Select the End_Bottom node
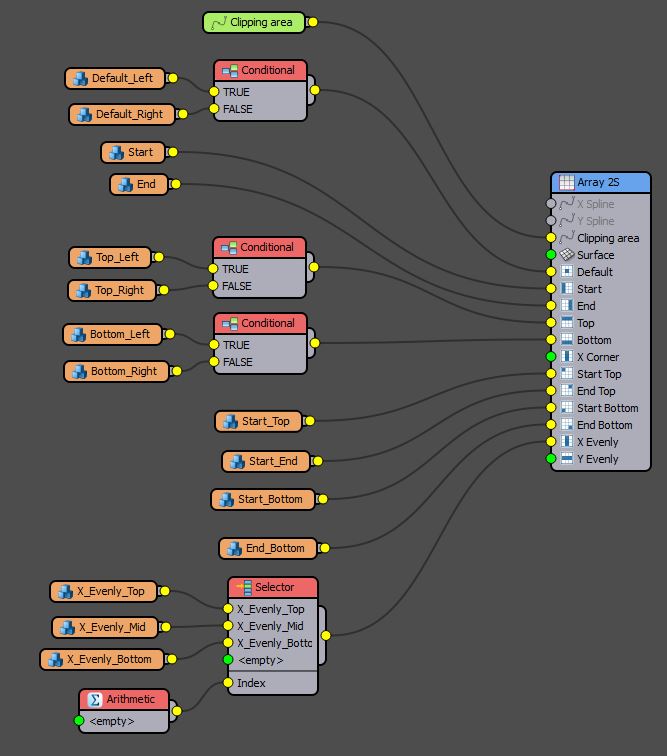Screen dimensions: 667x756 tap(267, 548)
